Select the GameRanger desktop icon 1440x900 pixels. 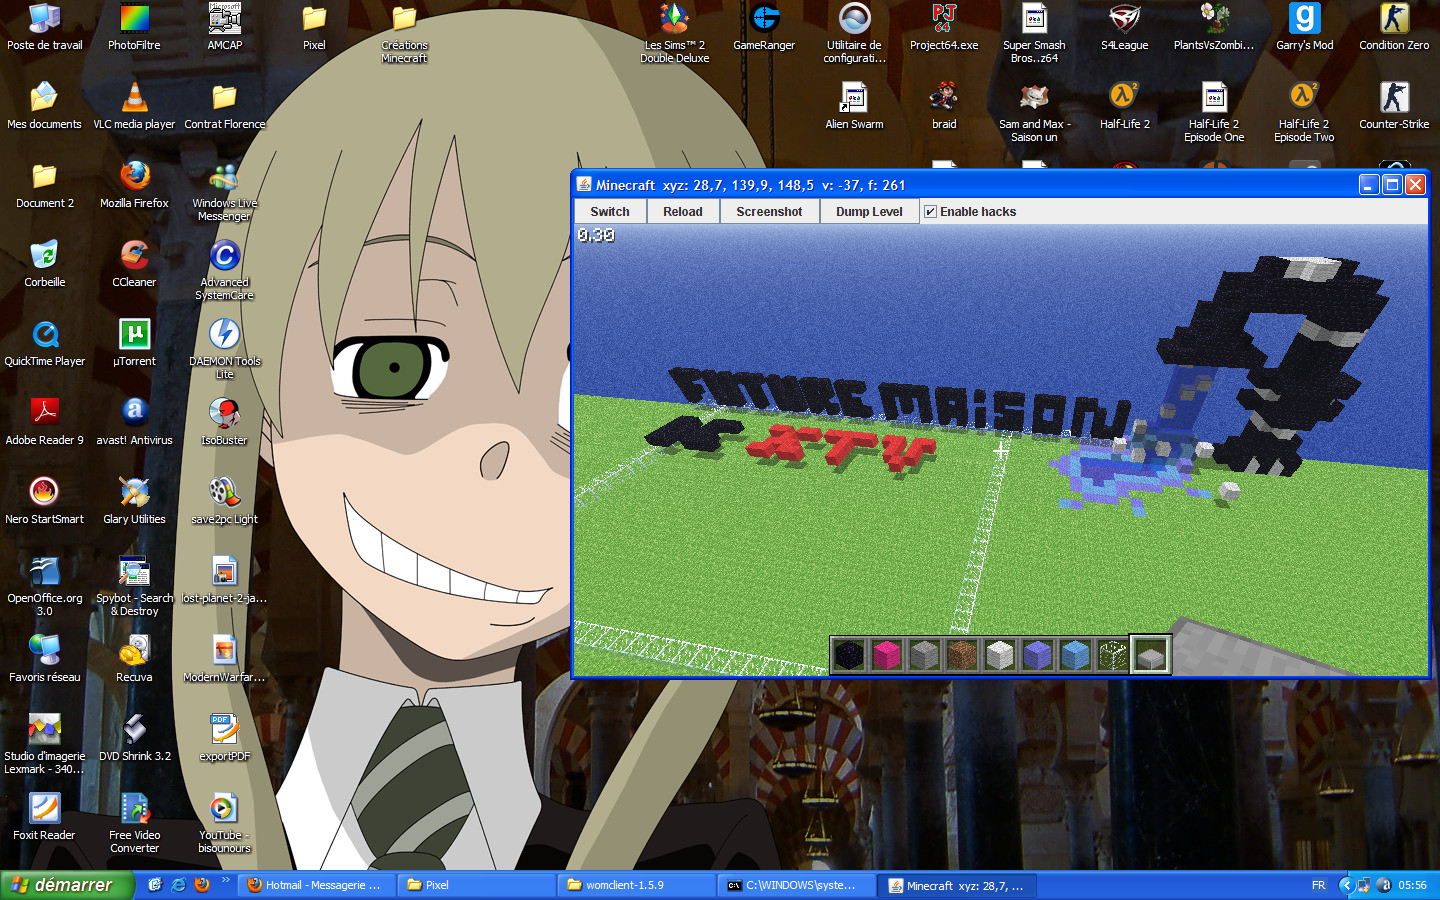[x=764, y=27]
